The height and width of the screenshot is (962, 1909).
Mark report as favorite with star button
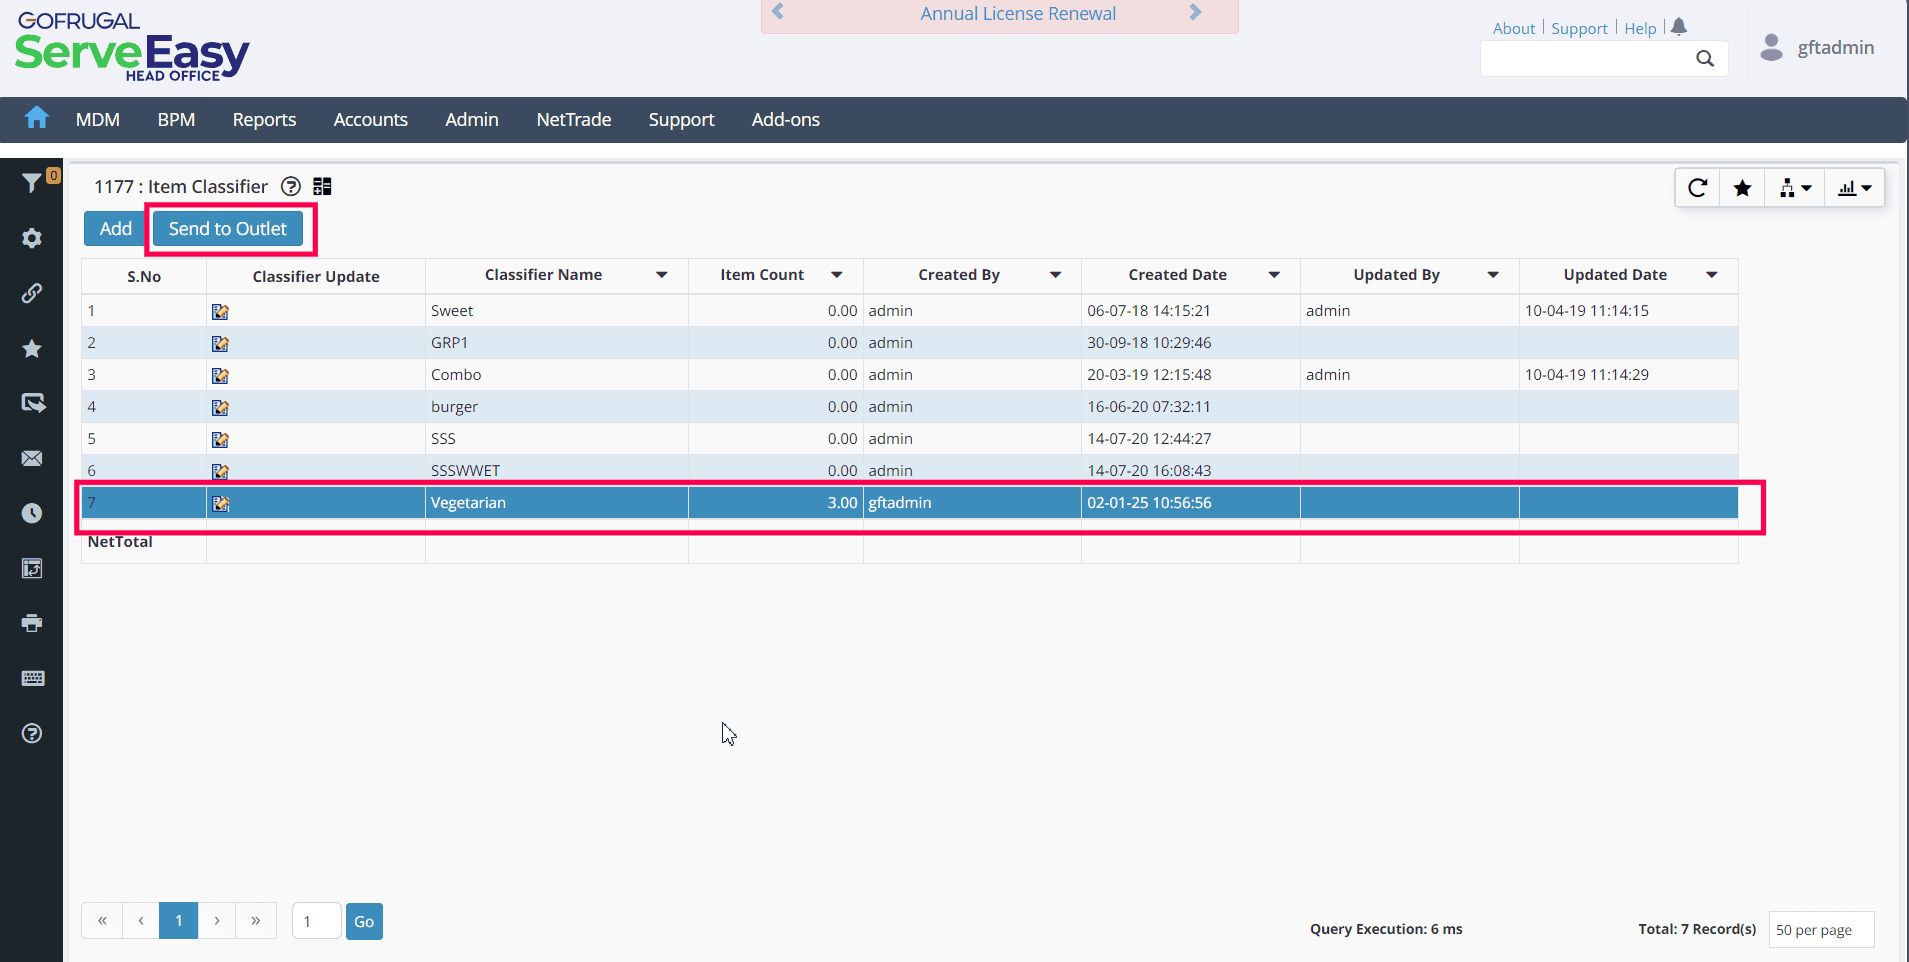point(1742,187)
